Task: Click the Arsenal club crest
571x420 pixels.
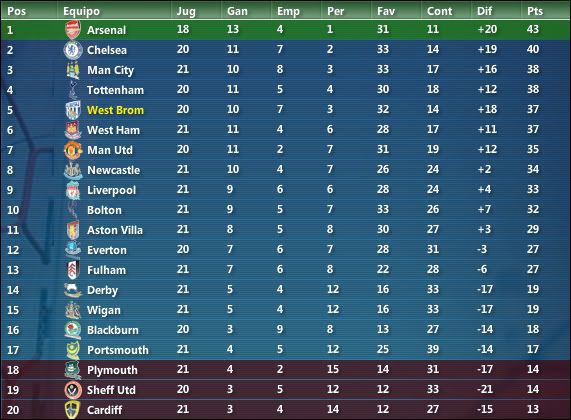Action: coord(73,30)
